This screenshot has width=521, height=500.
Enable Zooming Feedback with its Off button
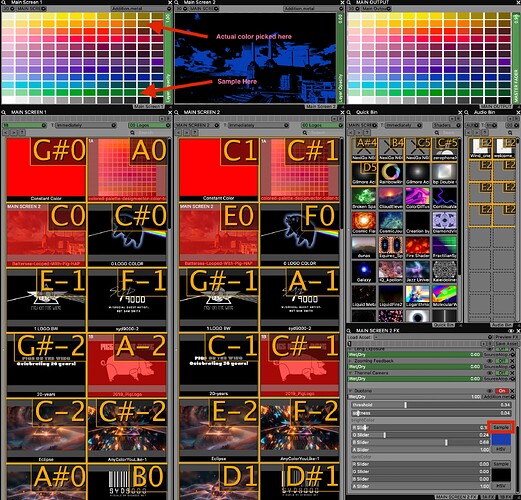coord(502,361)
